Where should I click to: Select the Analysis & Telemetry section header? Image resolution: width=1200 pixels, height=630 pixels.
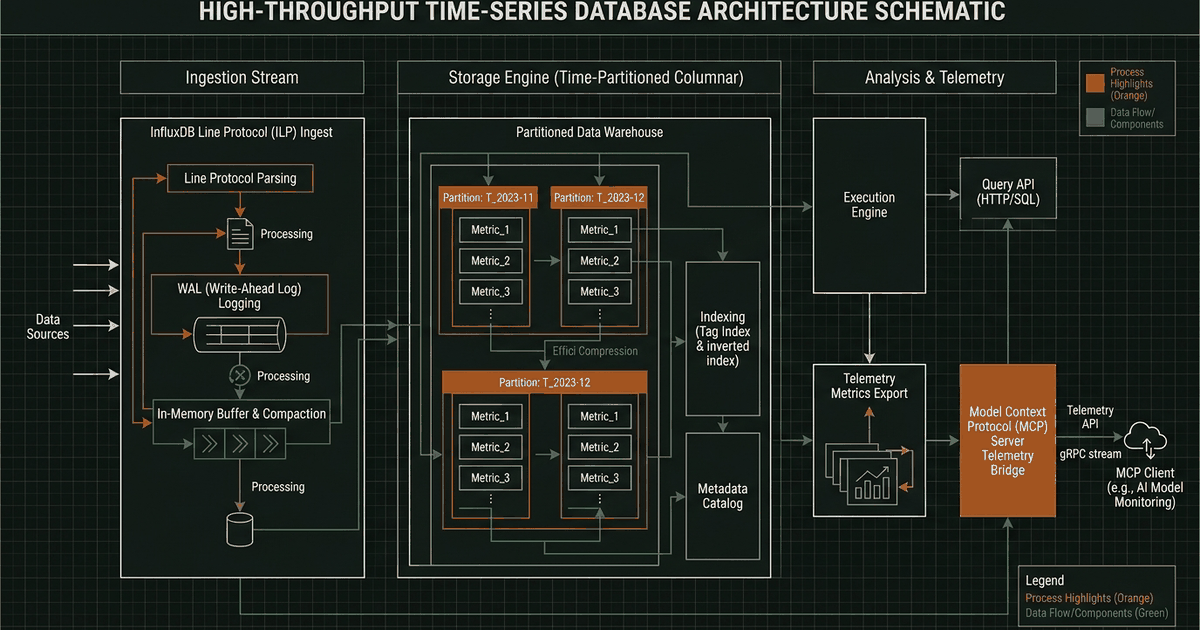click(934, 77)
